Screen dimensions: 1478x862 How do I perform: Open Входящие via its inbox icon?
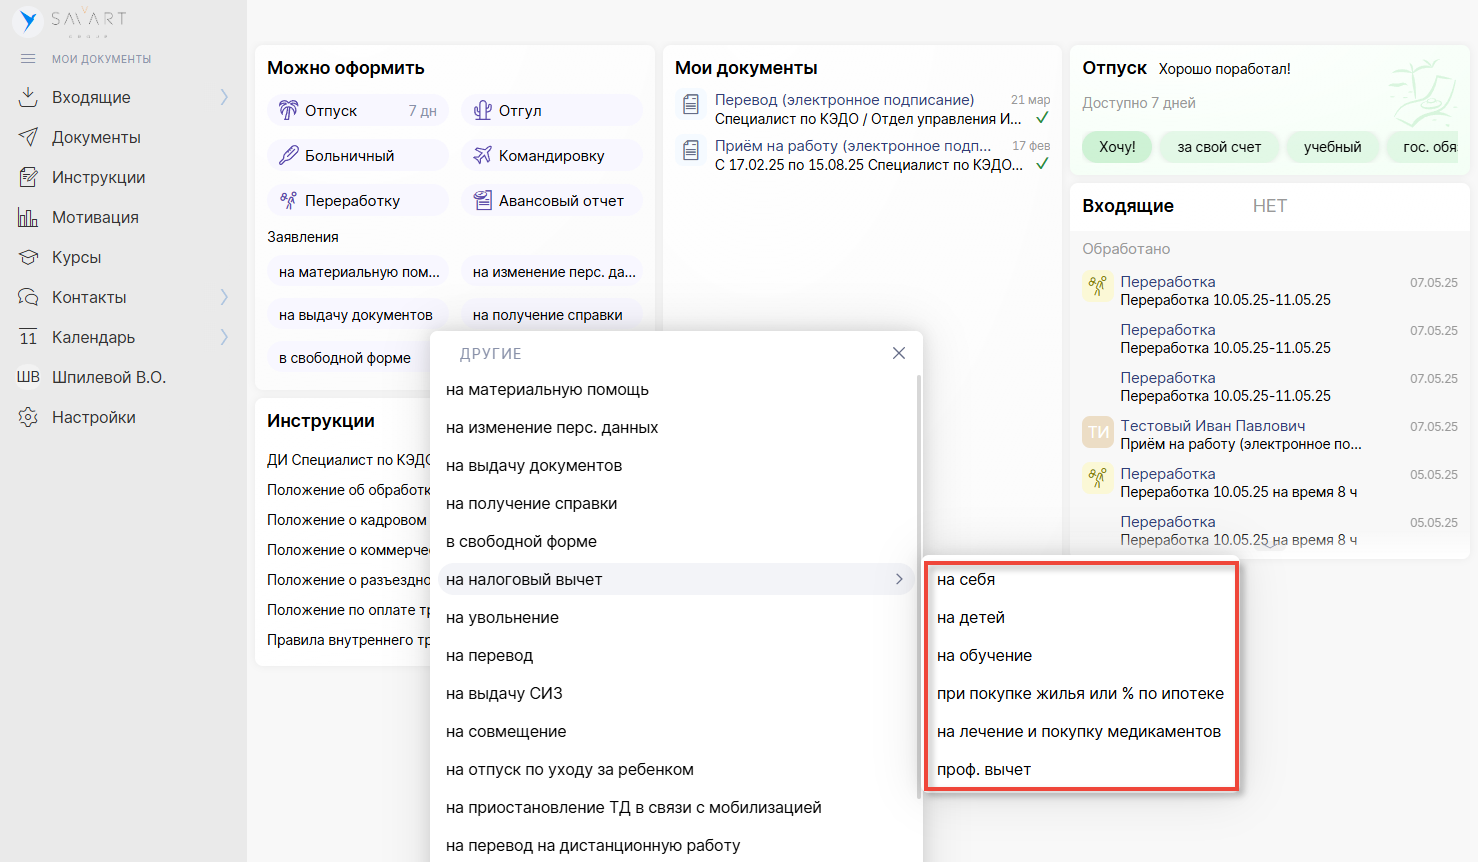tap(28, 97)
